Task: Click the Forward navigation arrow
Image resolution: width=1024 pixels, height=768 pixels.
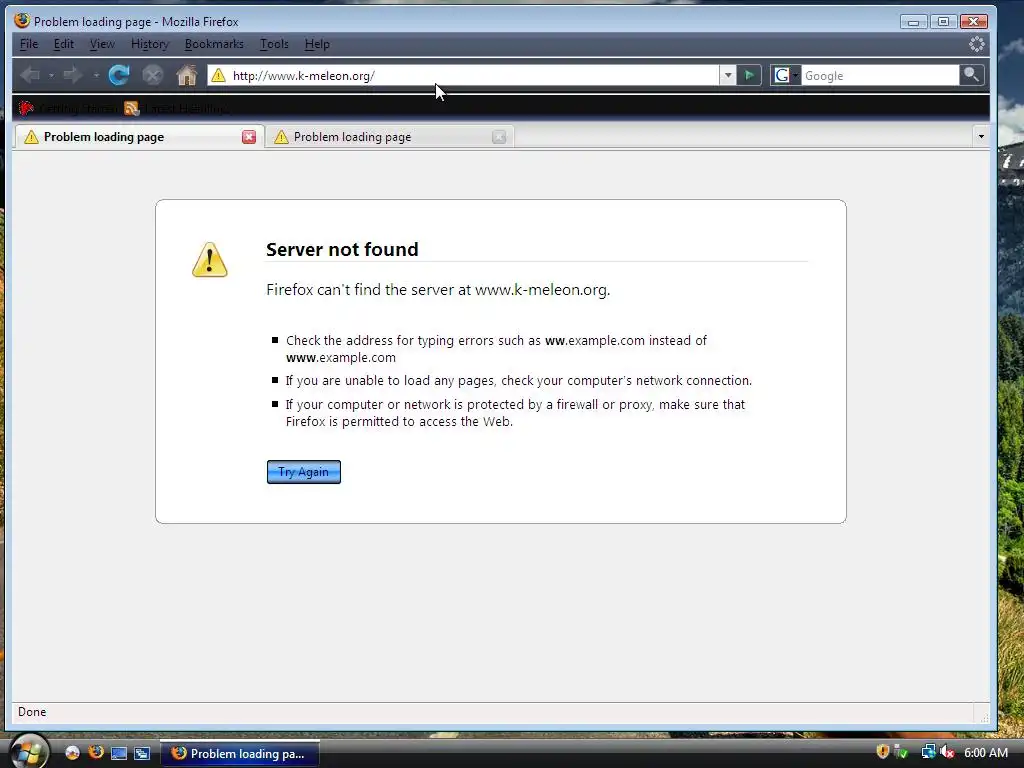Action: coord(72,76)
